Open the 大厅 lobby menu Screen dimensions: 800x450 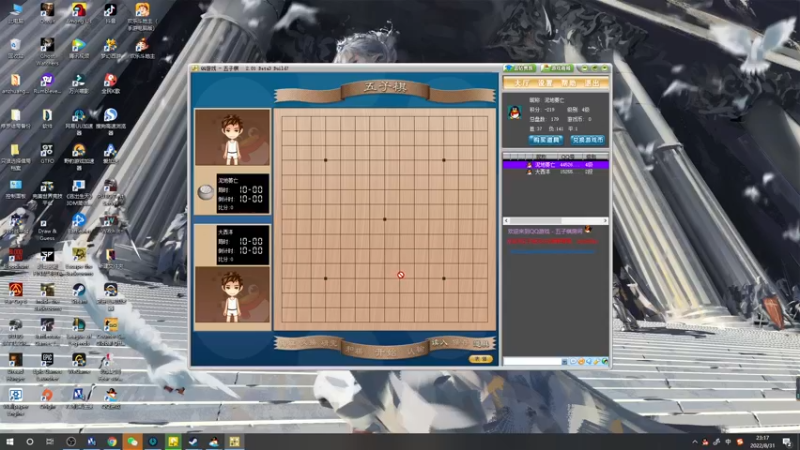point(521,83)
